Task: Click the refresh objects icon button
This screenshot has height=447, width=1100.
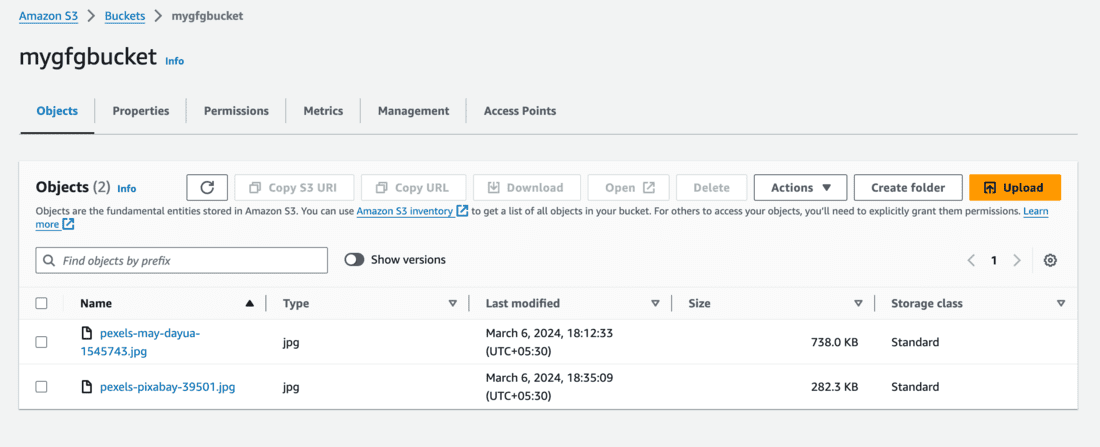Action: click(x=207, y=188)
